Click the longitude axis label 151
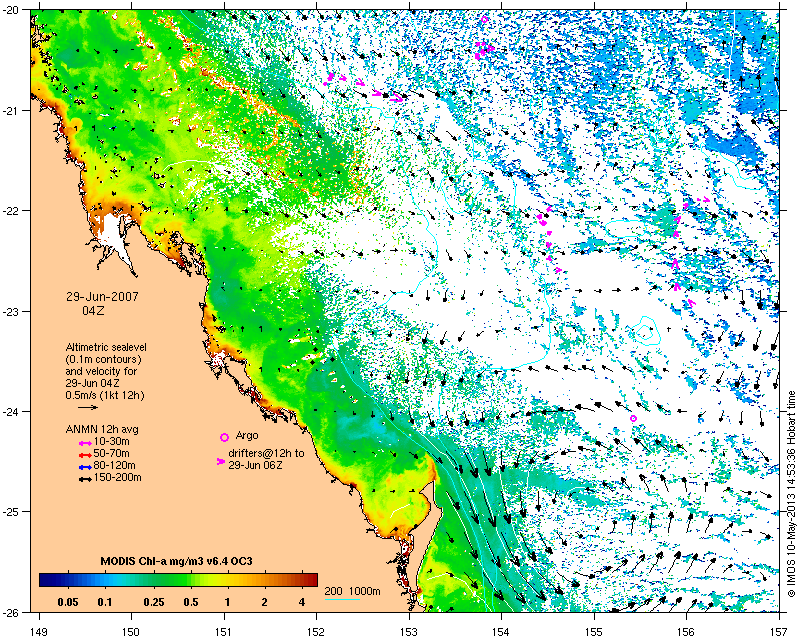800x640 pixels. 224,632
